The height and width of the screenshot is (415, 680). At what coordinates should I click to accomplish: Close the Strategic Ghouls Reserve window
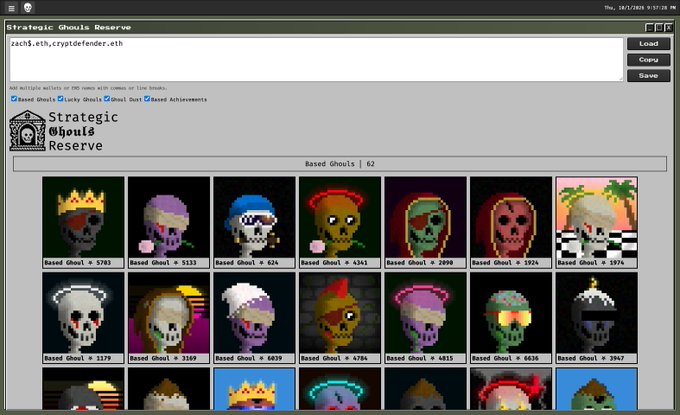pos(669,28)
